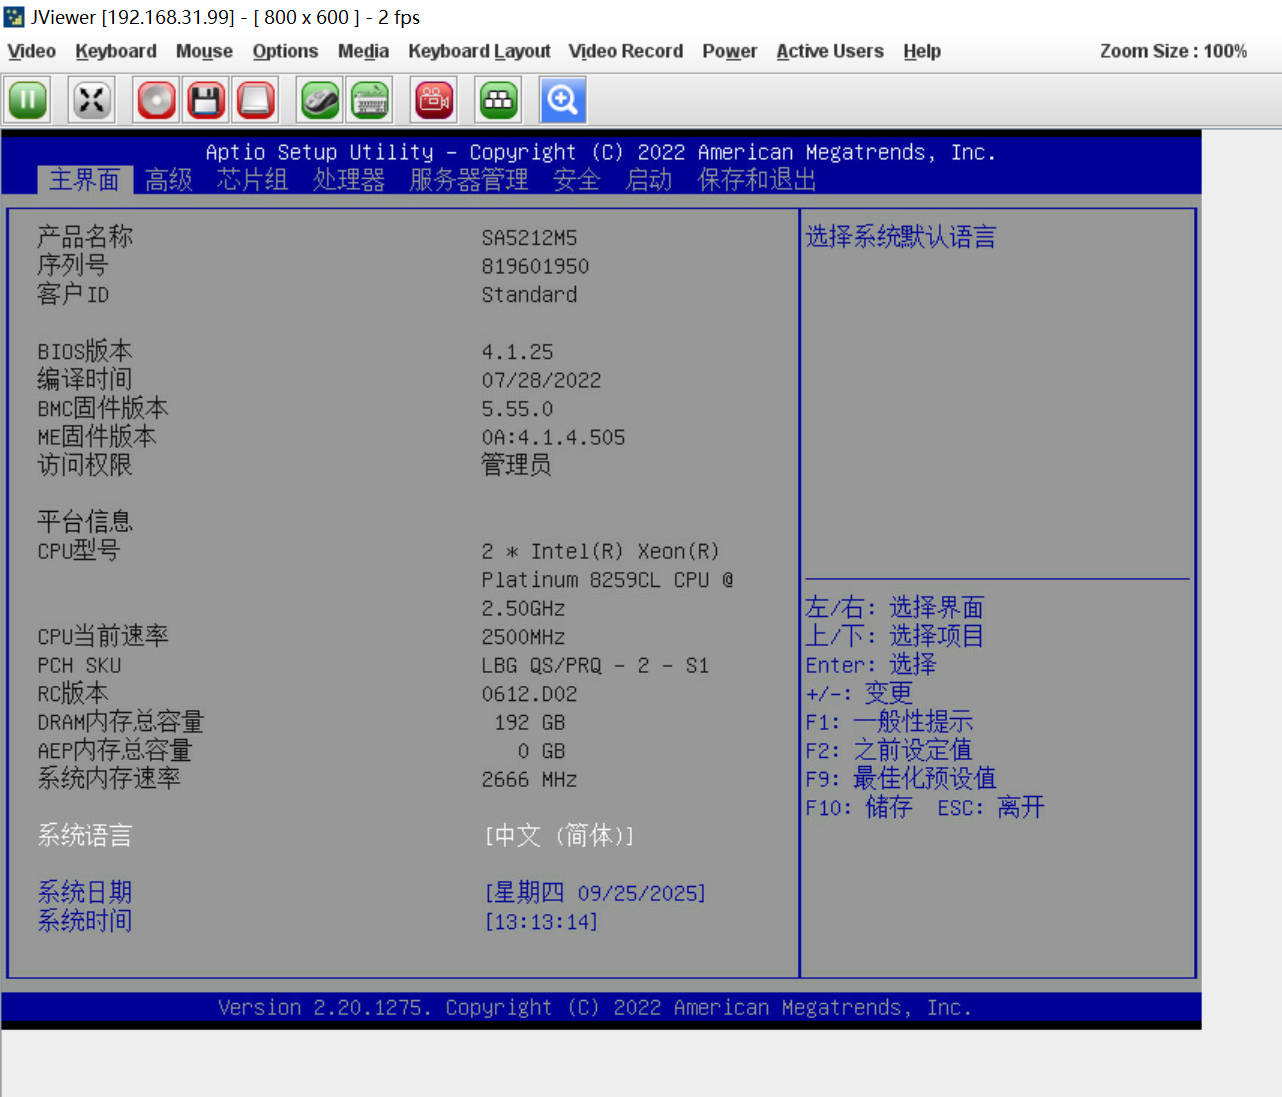The image size is (1282, 1097).
Task: Click the product name value SA5212M5
Action: [529, 238]
